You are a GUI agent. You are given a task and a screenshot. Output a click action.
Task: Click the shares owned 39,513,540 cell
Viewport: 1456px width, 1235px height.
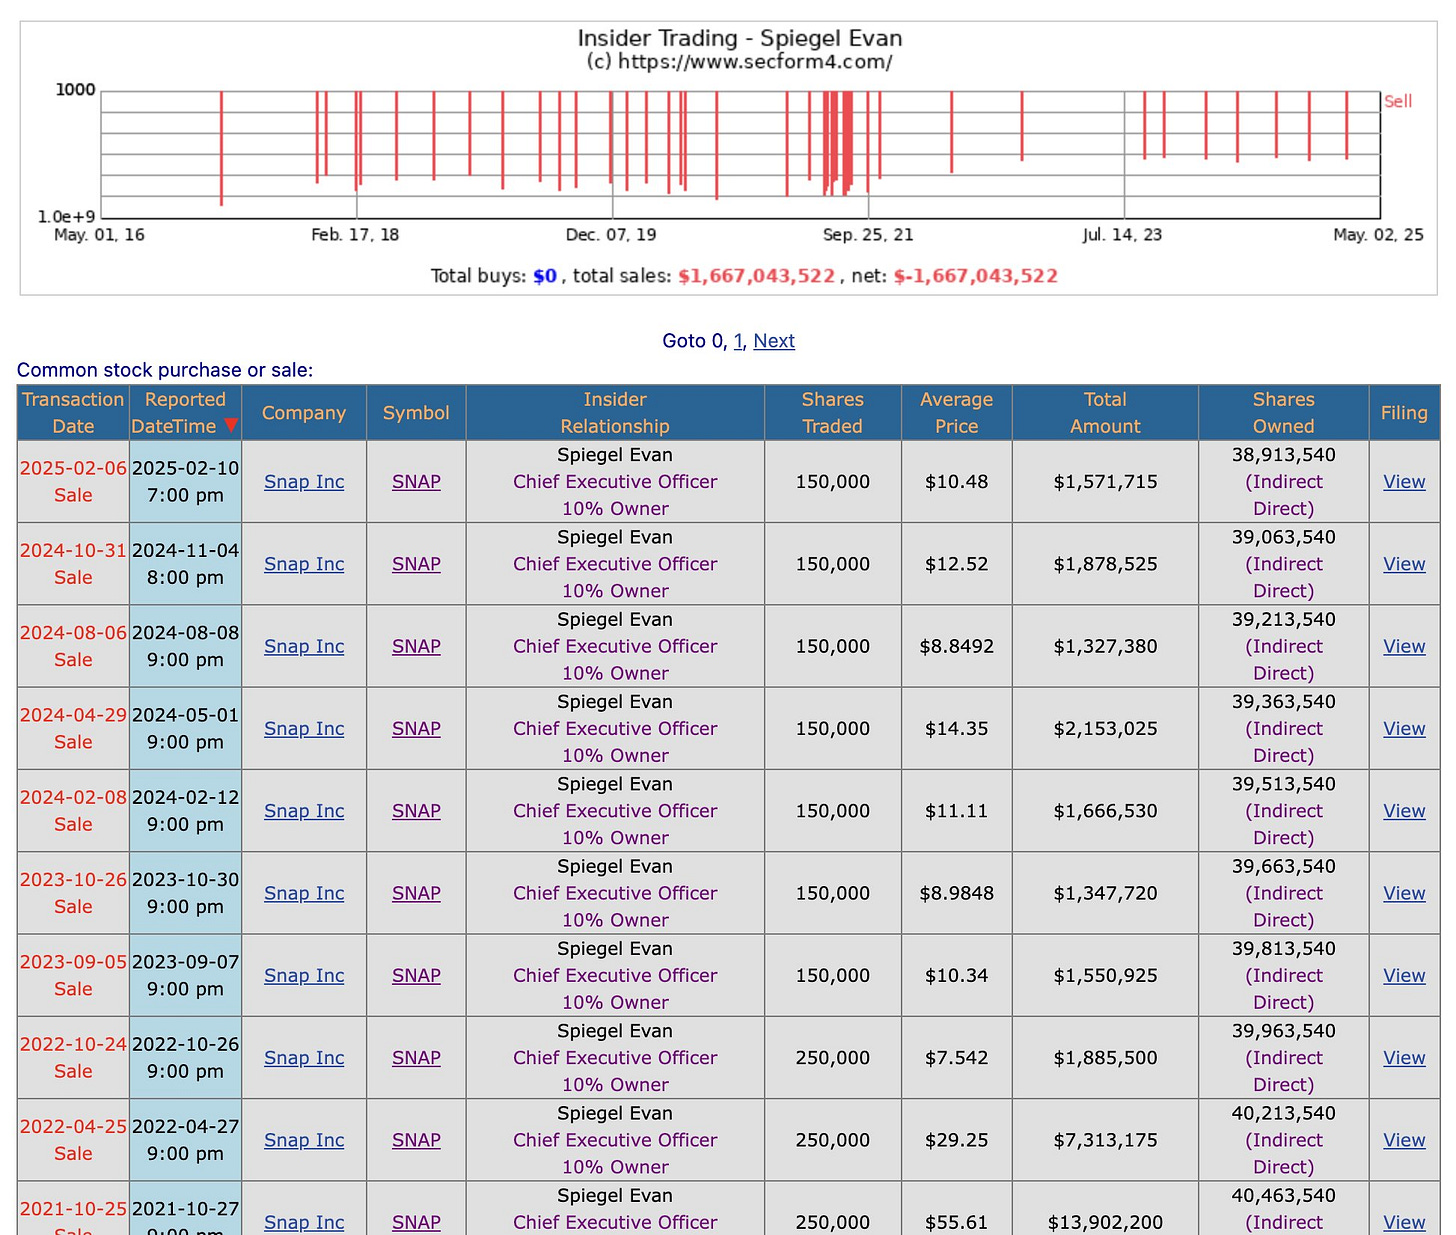tap(1284, 811)
